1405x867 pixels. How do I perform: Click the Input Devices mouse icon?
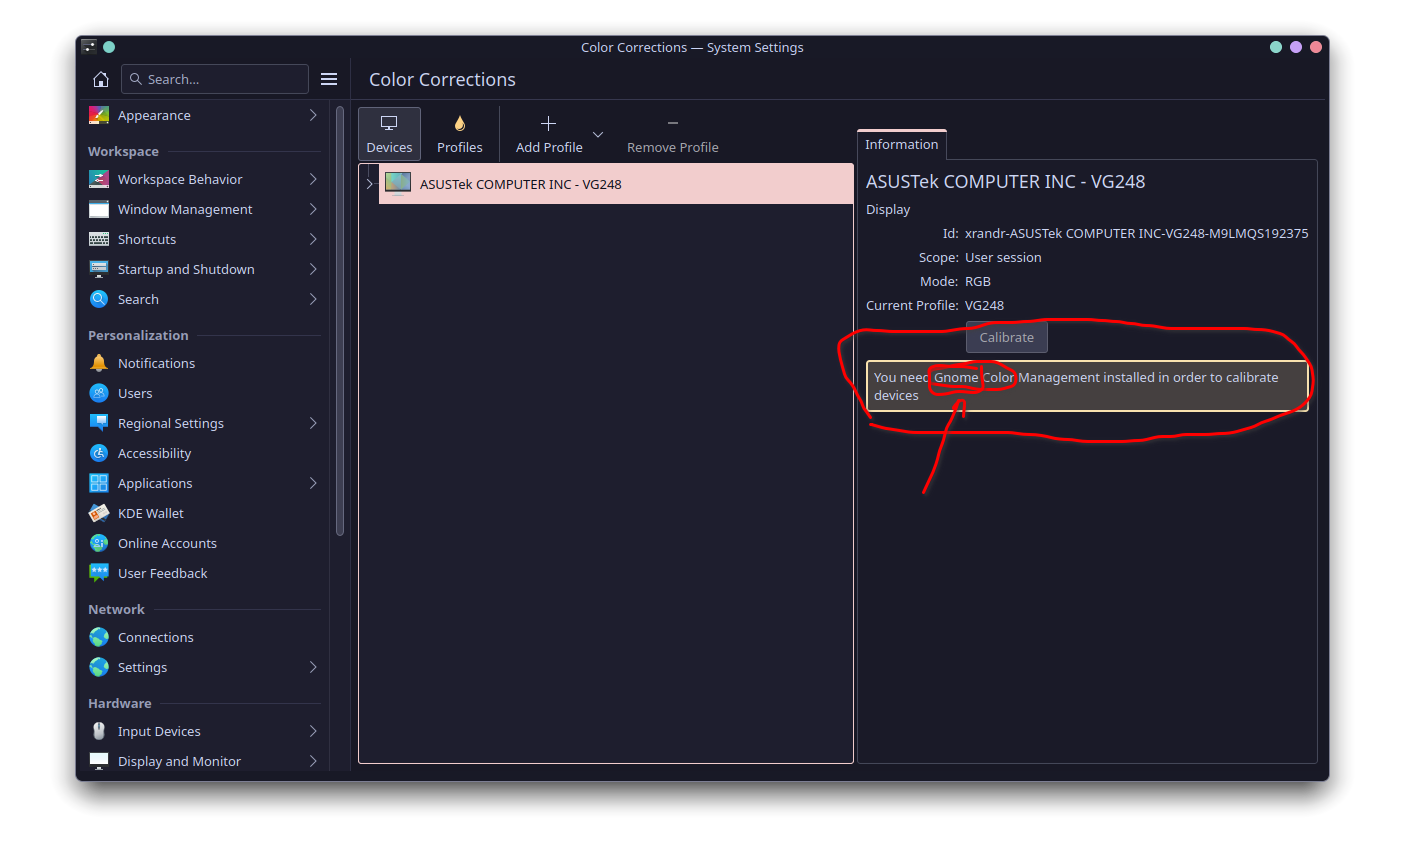(x=99, y=731)
